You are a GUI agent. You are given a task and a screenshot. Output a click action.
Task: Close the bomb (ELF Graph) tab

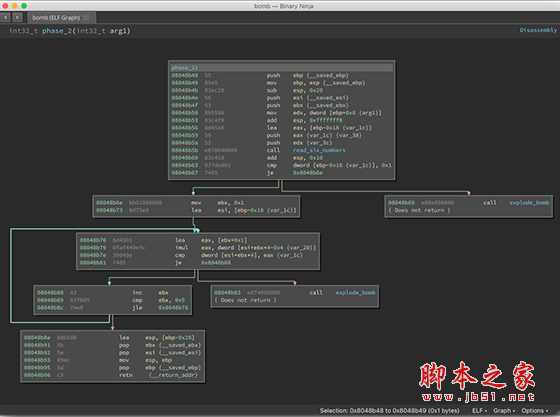[86, 17]
